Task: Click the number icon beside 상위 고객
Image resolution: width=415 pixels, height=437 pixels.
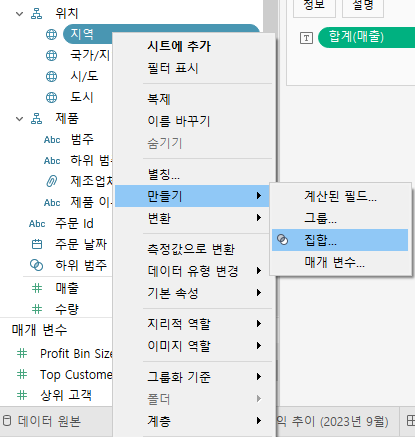Action: click(22, 395)
